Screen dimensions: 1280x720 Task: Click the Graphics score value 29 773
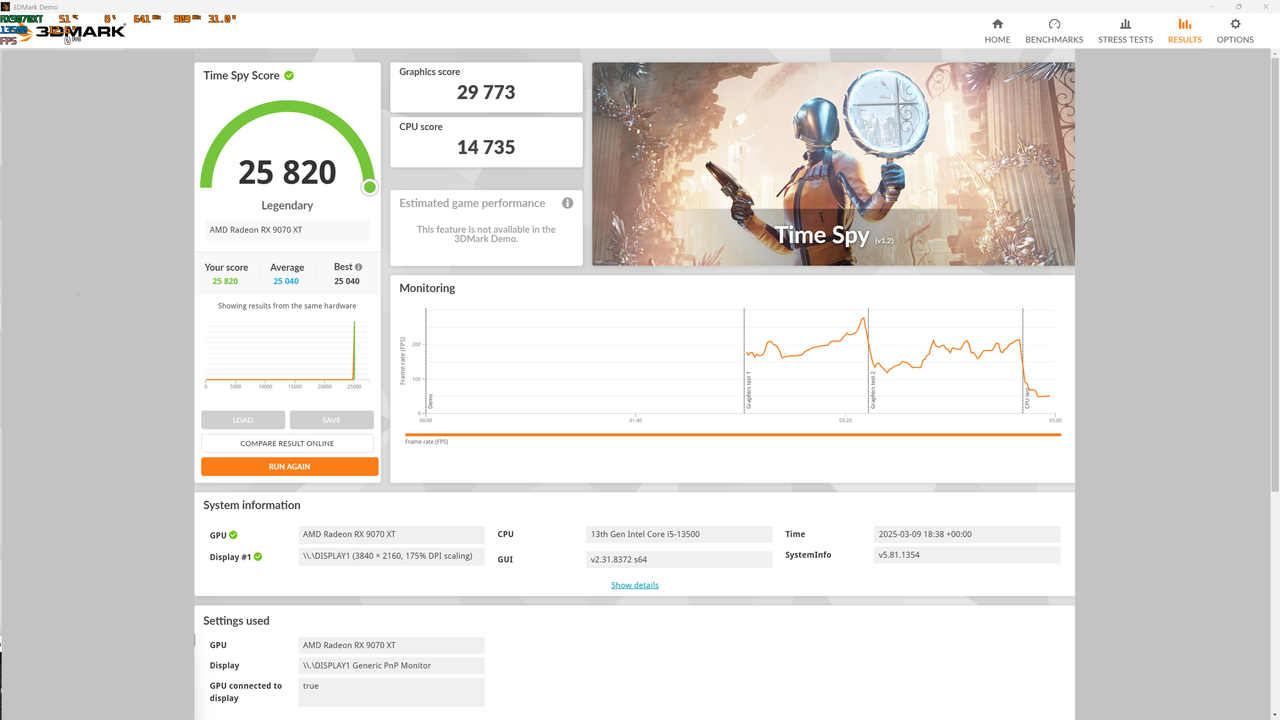[x=486, y=92]
